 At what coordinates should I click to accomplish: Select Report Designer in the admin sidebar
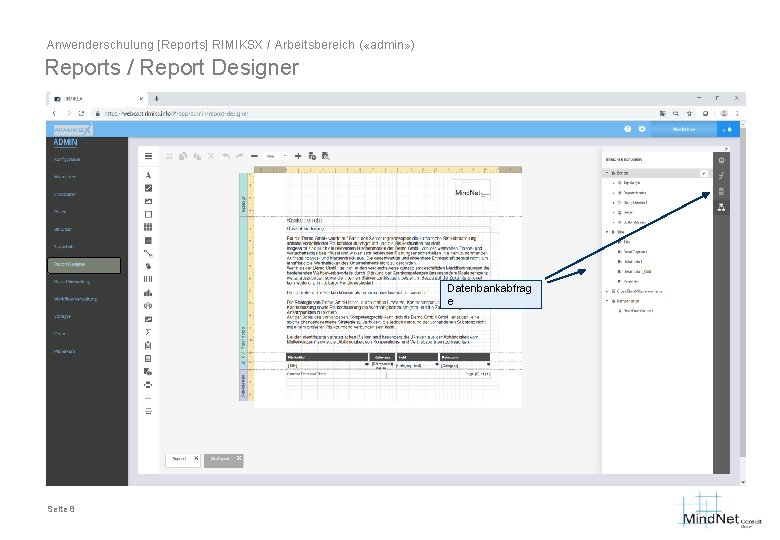point(84,265)
